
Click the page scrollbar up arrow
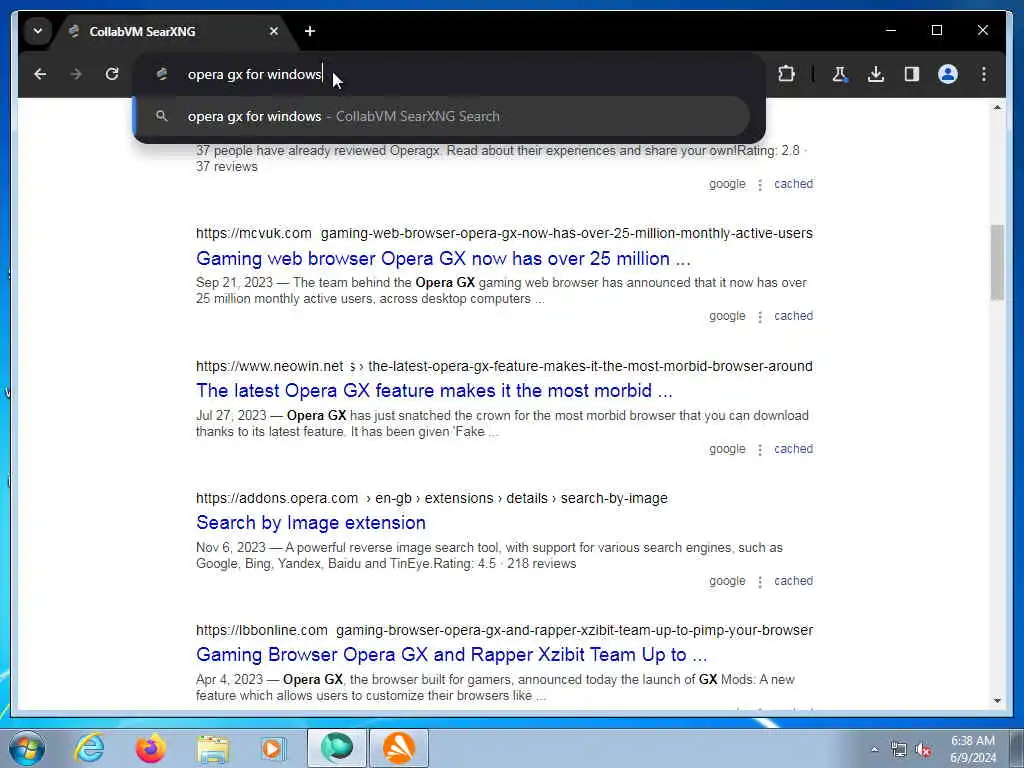pyautogui.click(x=997, y=107)
